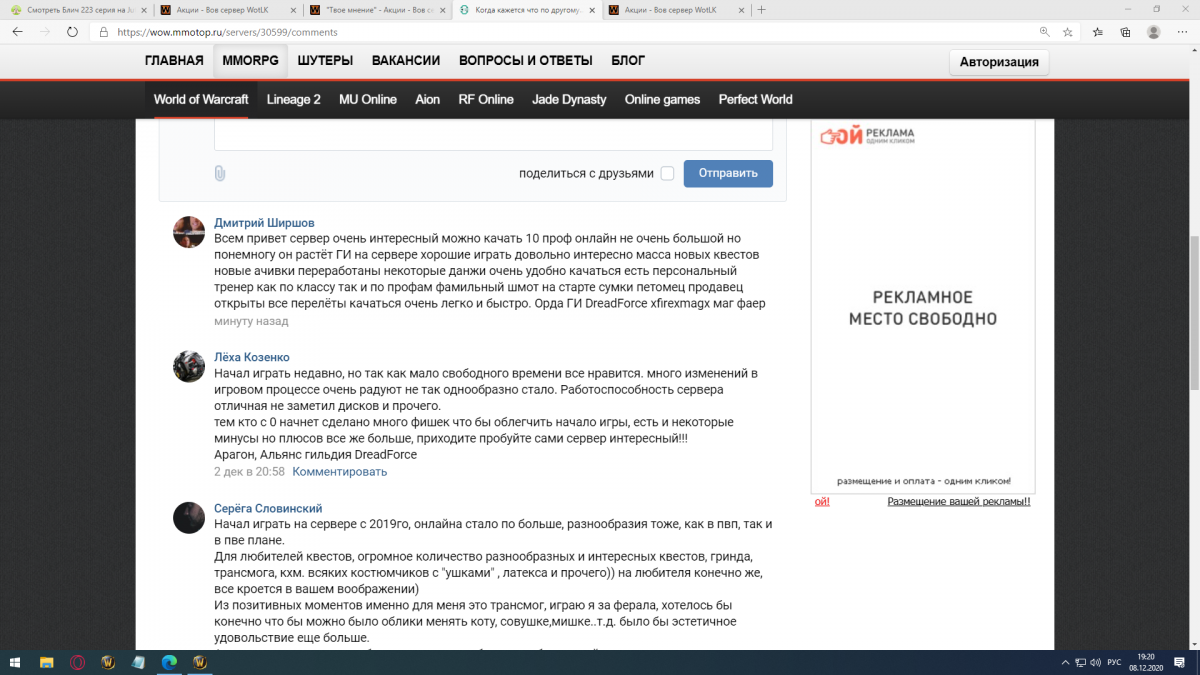Add page to favorites with star icon
Viewport: 1200px width, 675px height.
pyautogui.click(x=1068, y=32)
